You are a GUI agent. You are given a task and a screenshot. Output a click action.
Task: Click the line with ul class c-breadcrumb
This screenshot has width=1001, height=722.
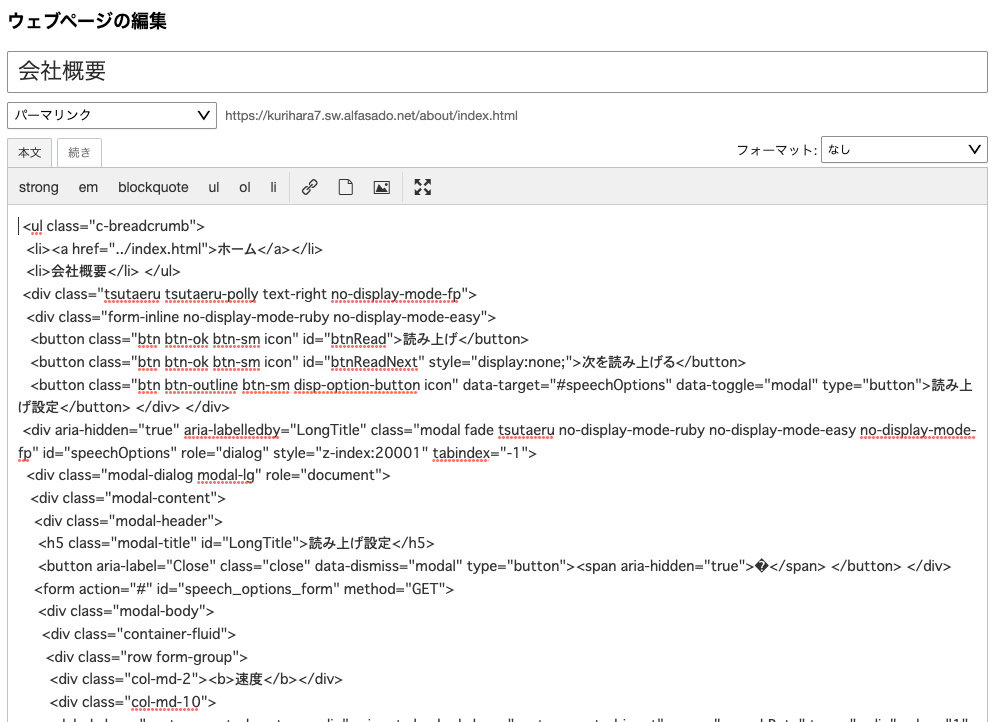pos(114,226)
